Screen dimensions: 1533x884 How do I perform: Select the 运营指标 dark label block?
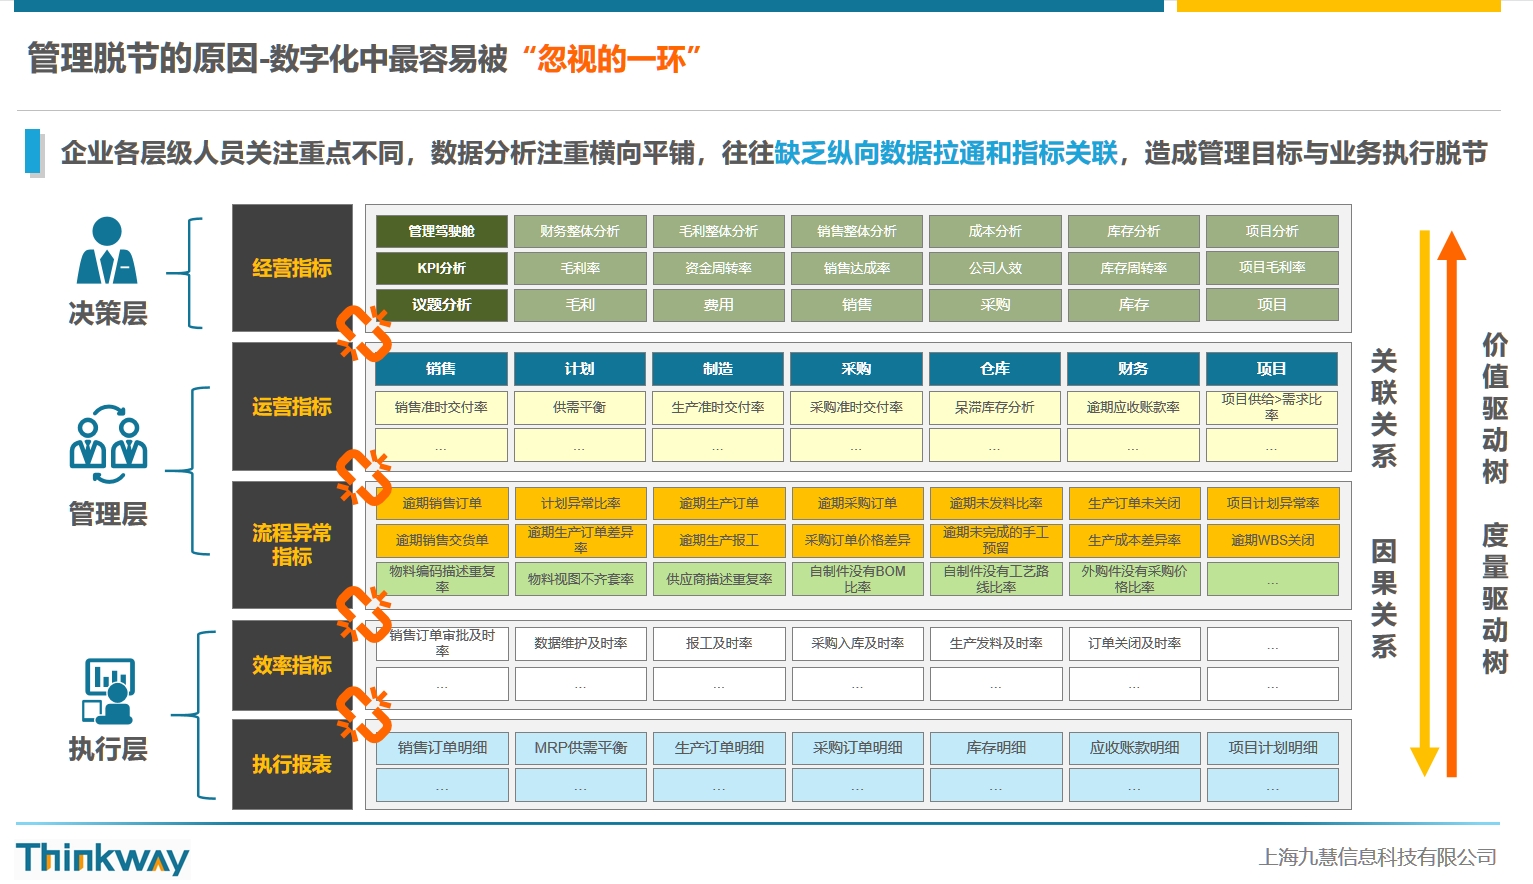click(x=292, y=407)
